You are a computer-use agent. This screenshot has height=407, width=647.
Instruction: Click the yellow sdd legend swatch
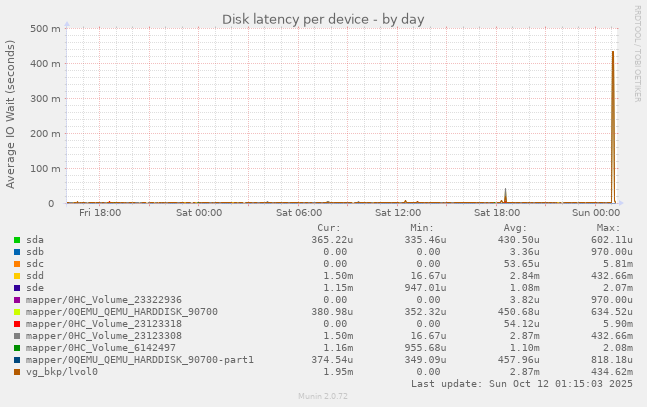click(x=17, y=276)
